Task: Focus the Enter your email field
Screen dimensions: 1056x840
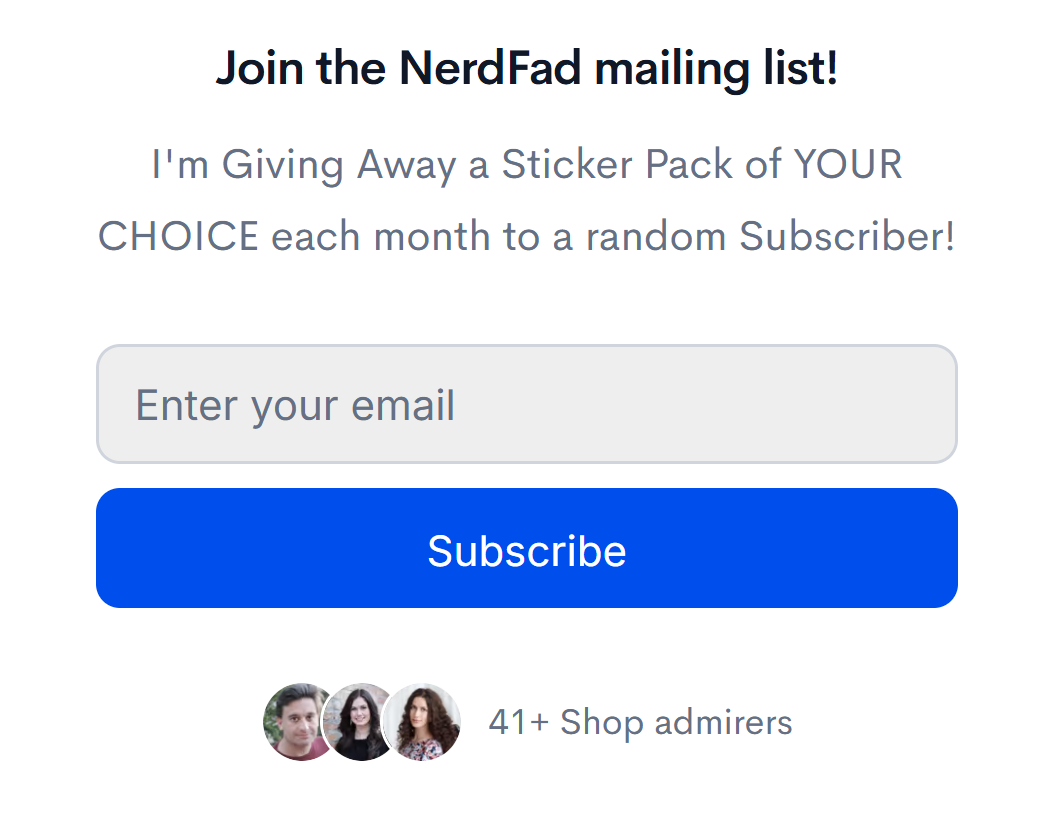Action: click(527, 404)
